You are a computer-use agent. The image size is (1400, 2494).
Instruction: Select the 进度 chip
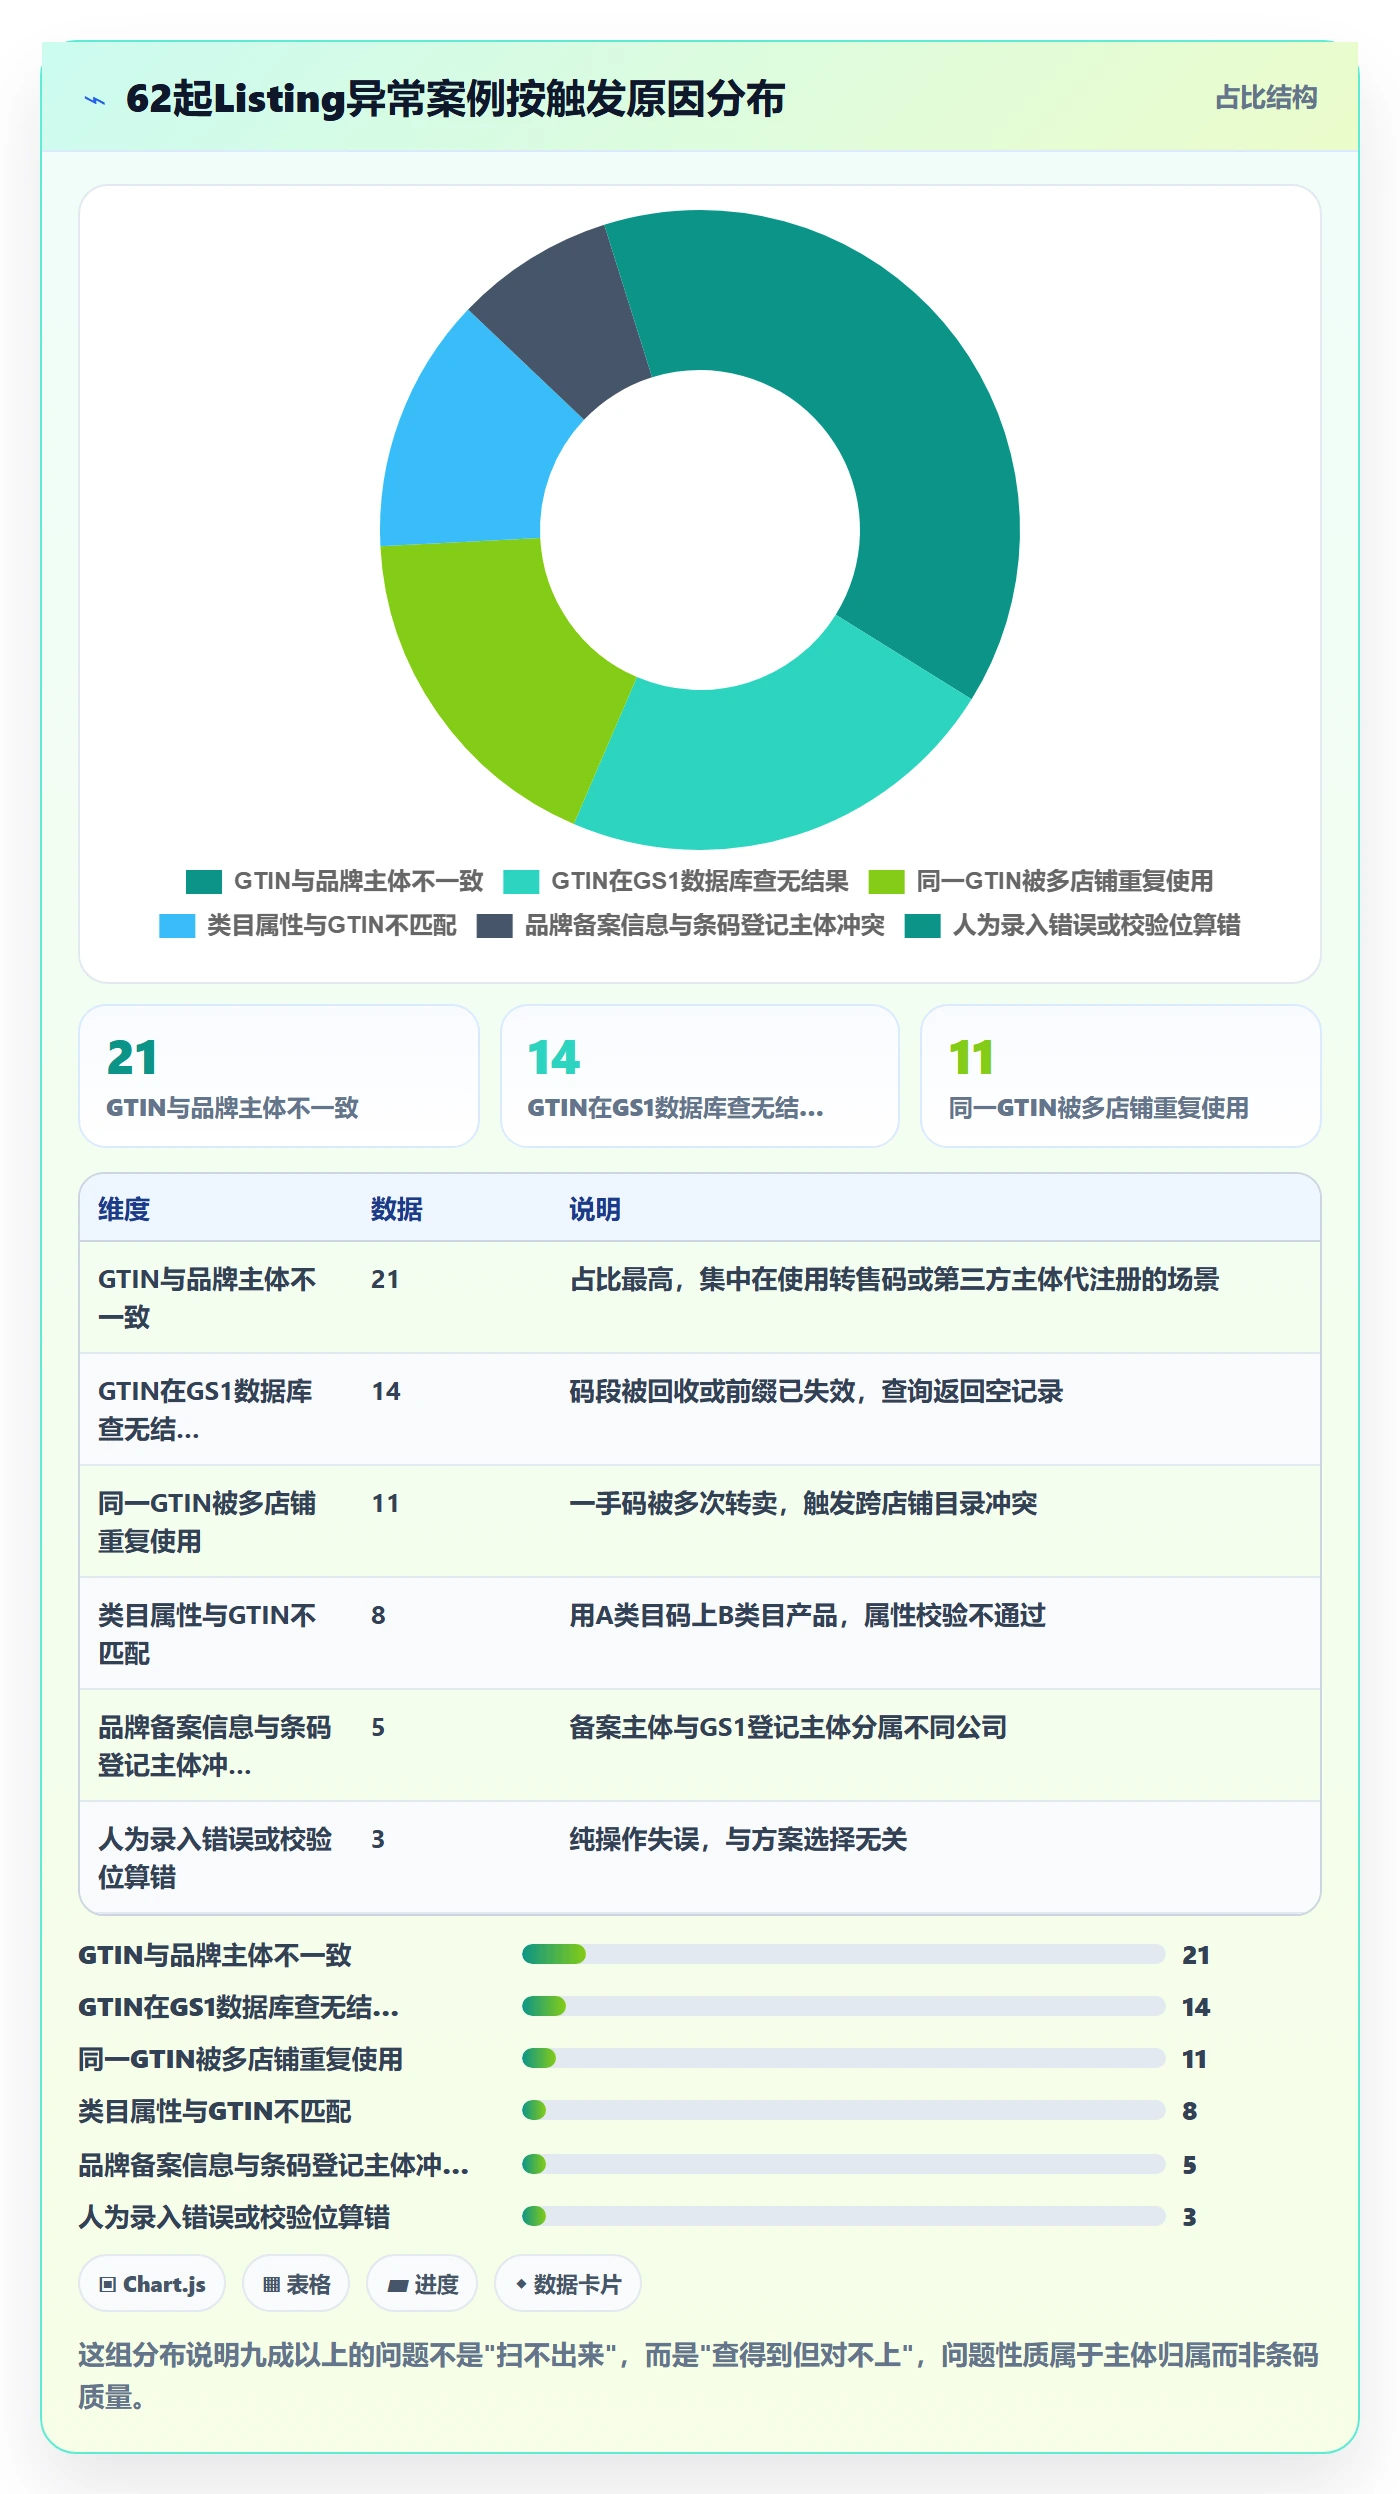pyautogui.click(x=422, y=2284)
